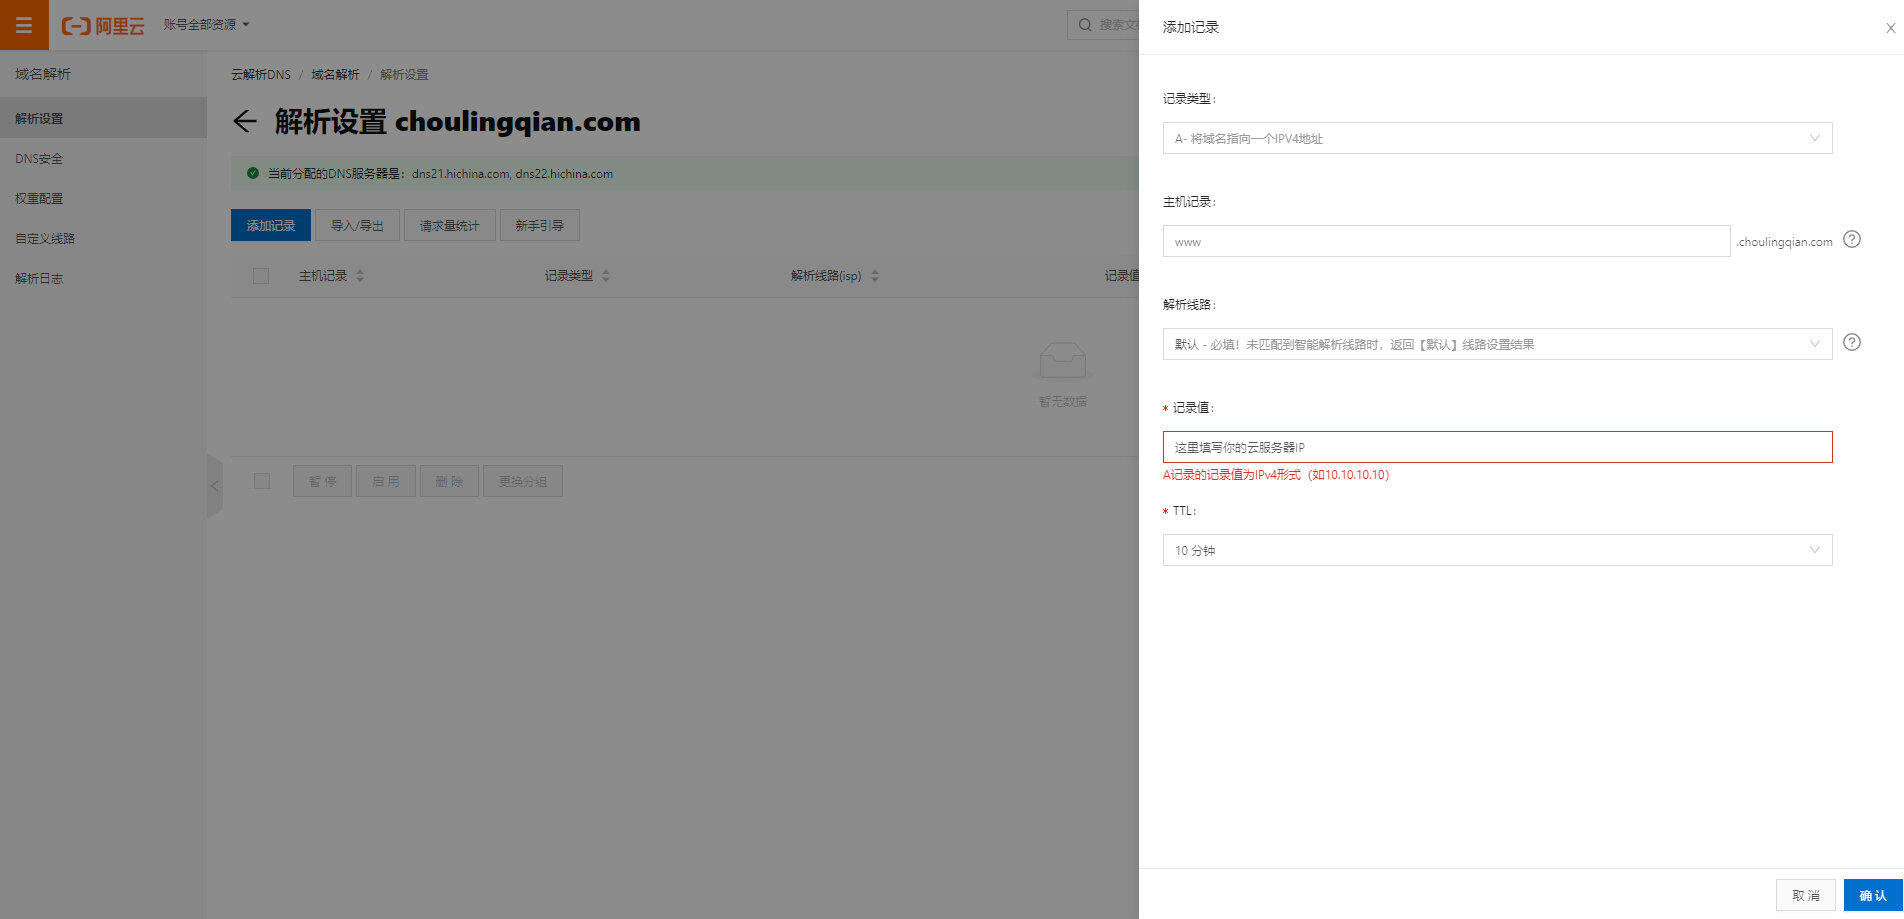1904x919 pixels.
Task: Click the 更换分组 batch button
Action: coord(523,481)
